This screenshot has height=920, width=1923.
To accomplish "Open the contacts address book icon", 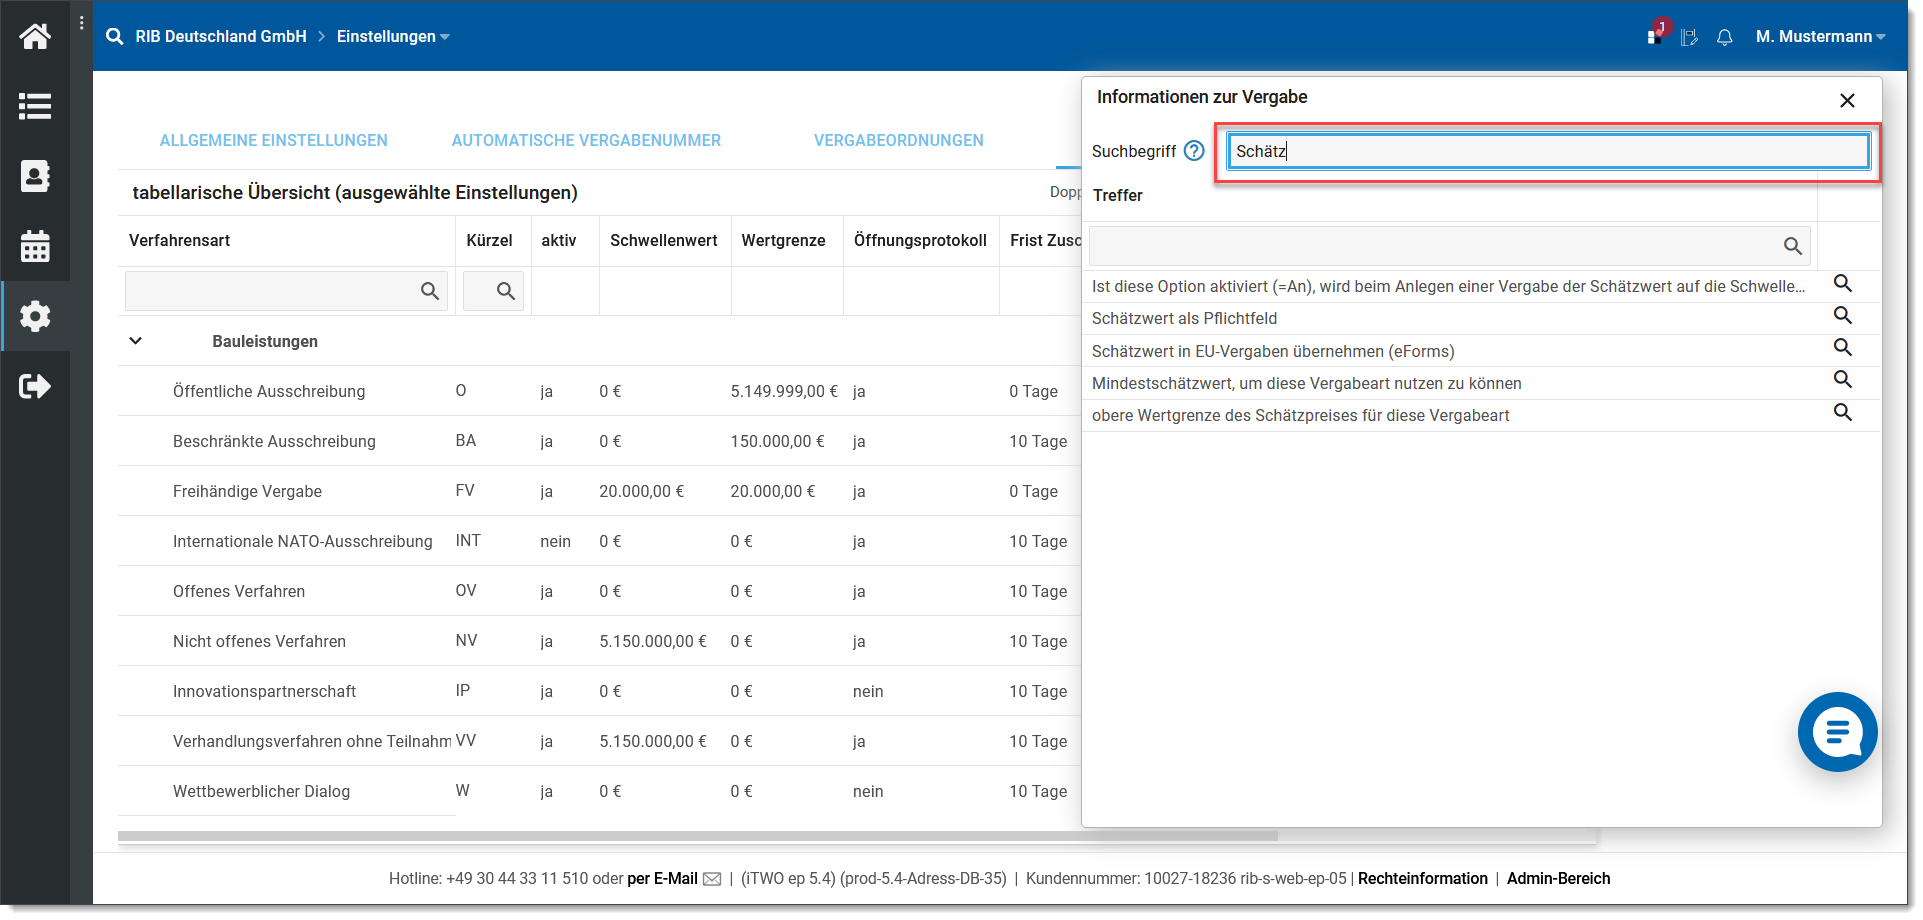I will [35, 176].
